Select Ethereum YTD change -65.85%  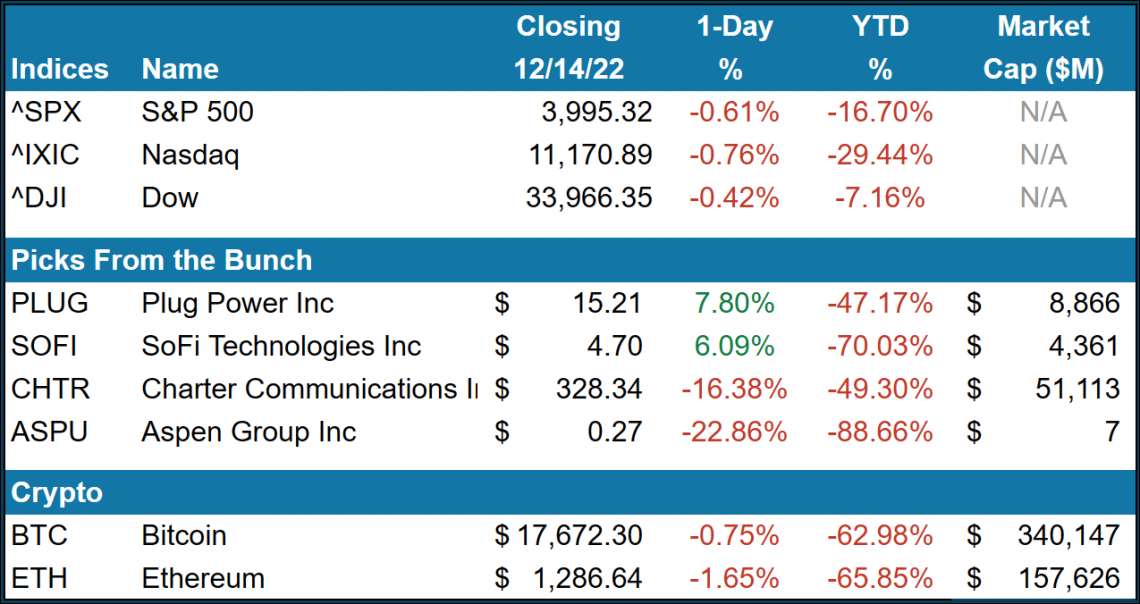pos(880,578)
